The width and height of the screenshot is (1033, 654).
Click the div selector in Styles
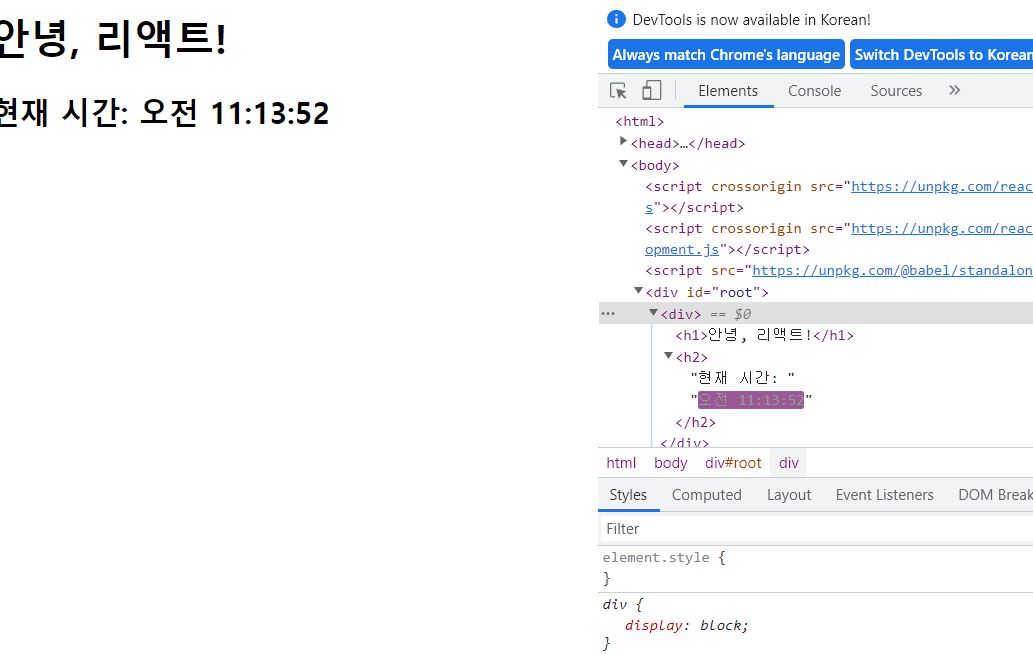coord(614,604)
